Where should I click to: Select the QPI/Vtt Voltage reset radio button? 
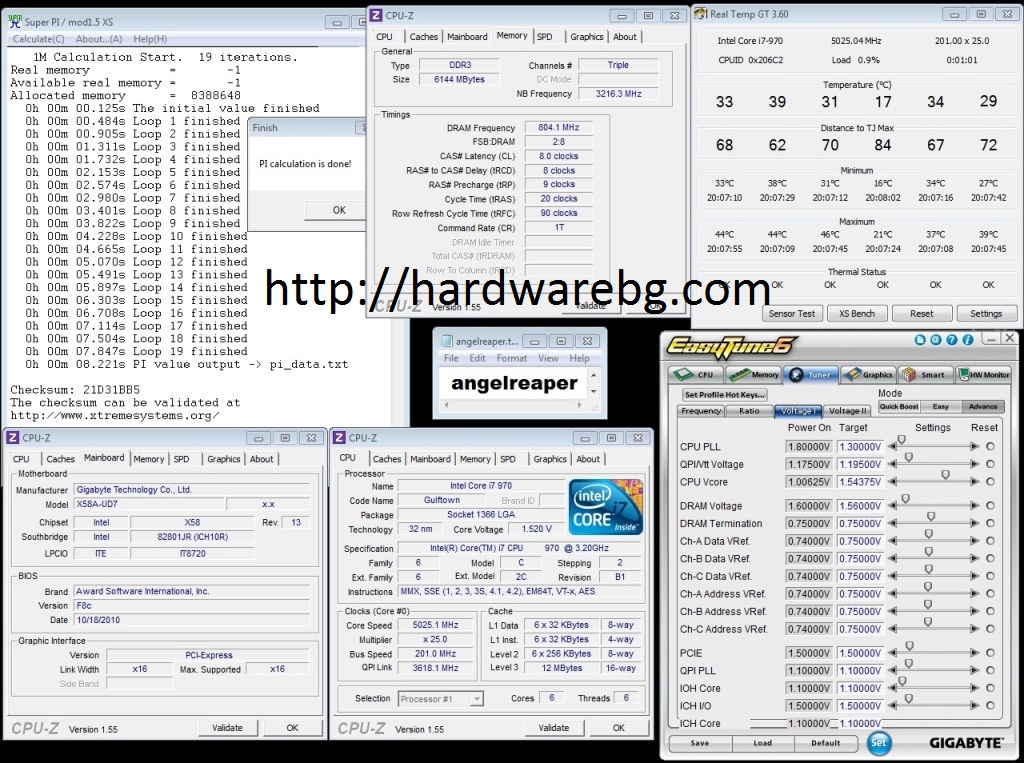[991, 464]
